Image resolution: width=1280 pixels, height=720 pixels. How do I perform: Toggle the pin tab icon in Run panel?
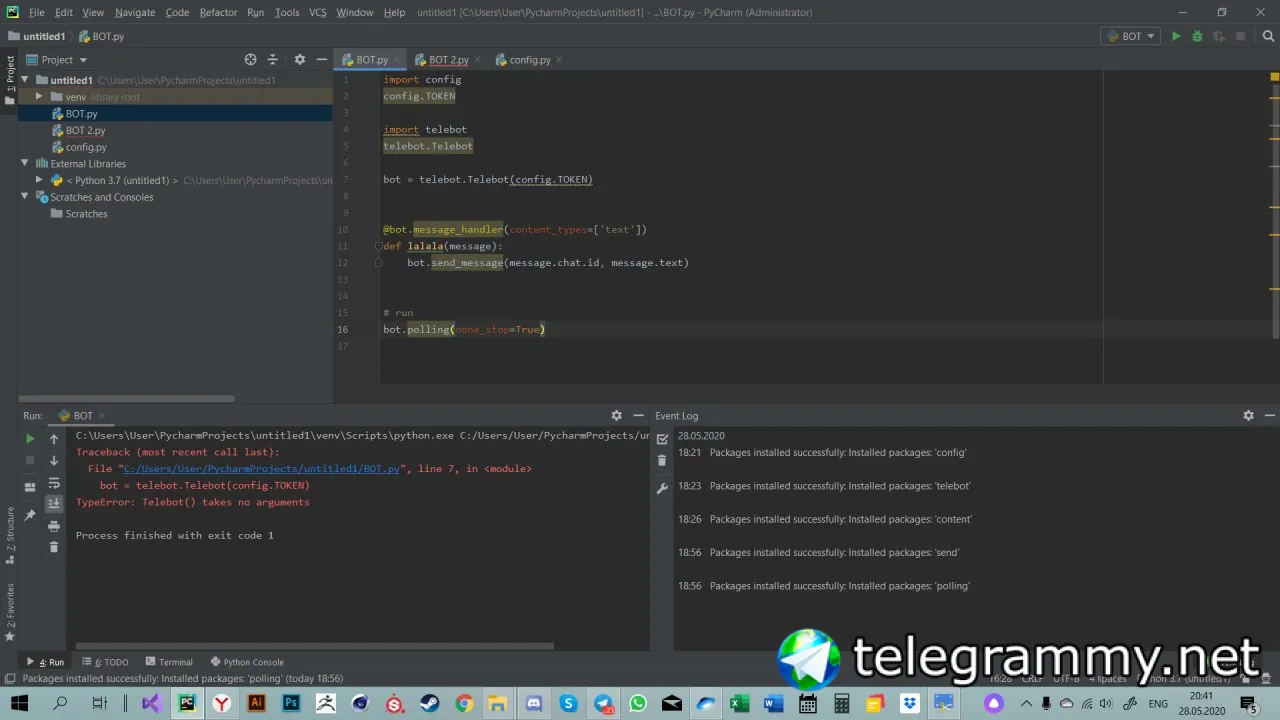tap(30, 515)
